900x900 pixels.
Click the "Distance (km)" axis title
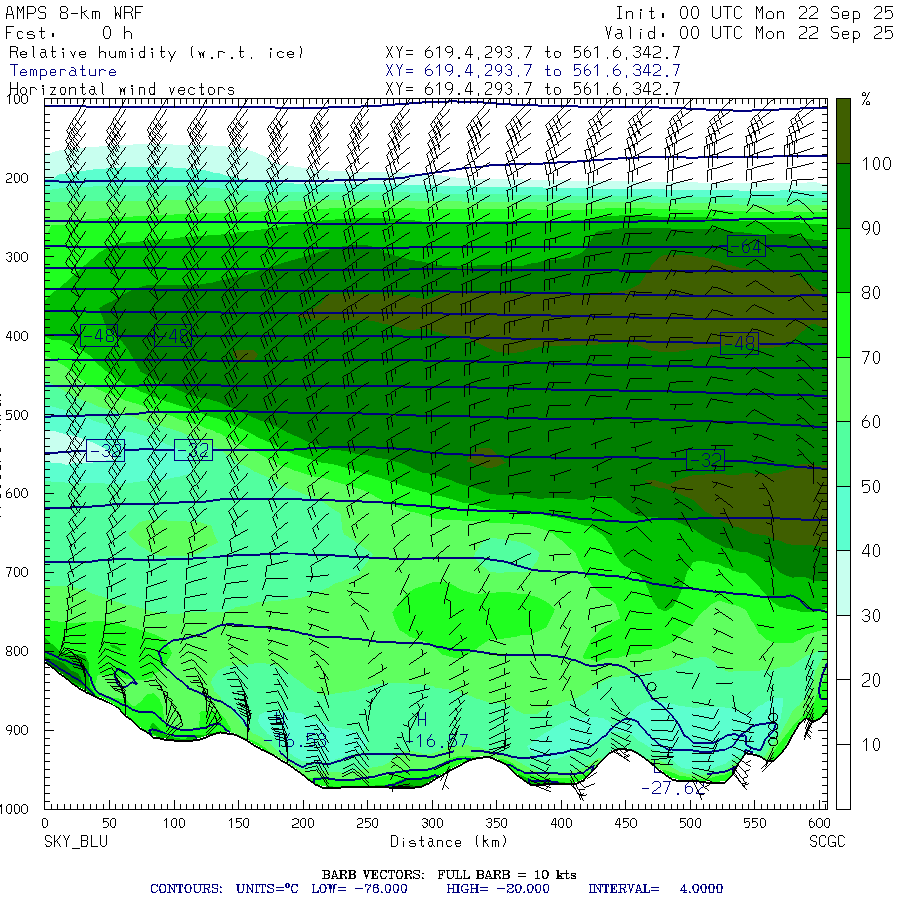[x=449, y=841]
